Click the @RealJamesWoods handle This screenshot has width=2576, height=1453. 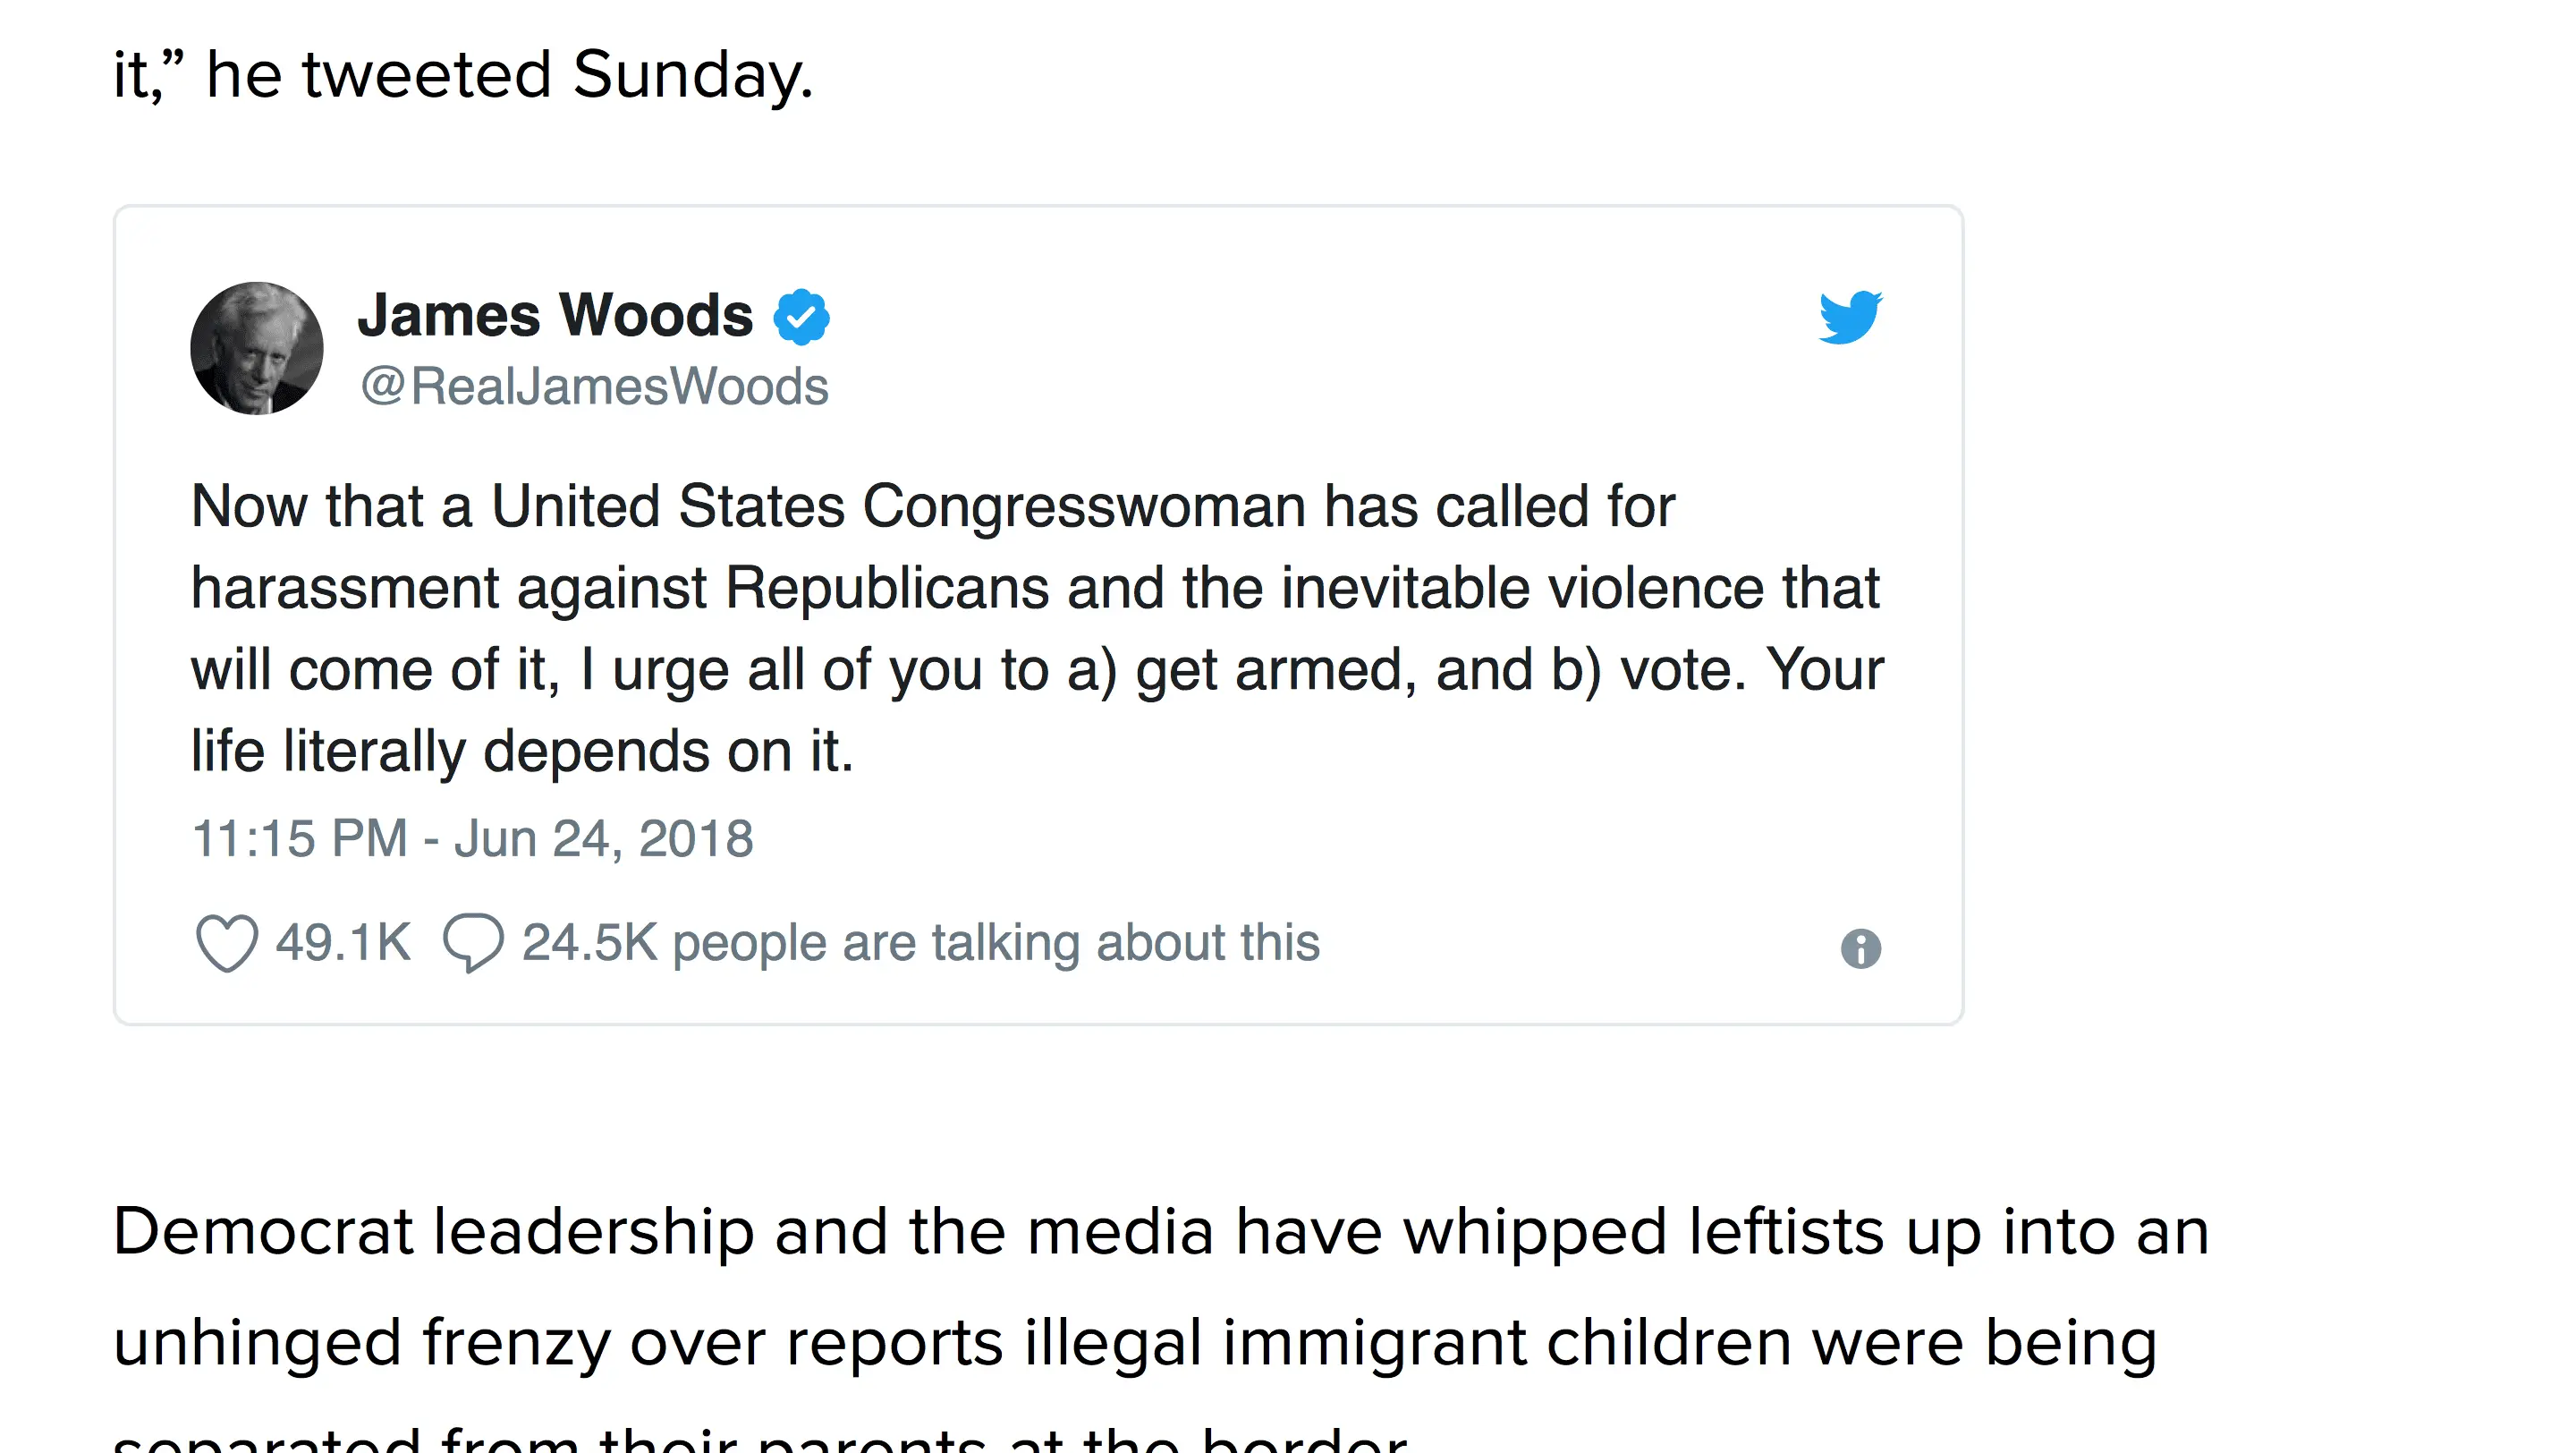pyautogui.click(x=594, y=387)
